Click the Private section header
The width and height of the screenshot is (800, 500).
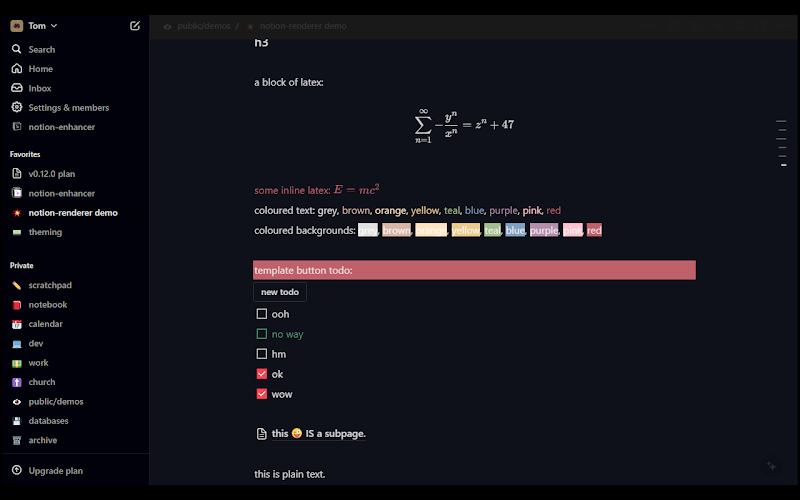click(x=21, y=265)
